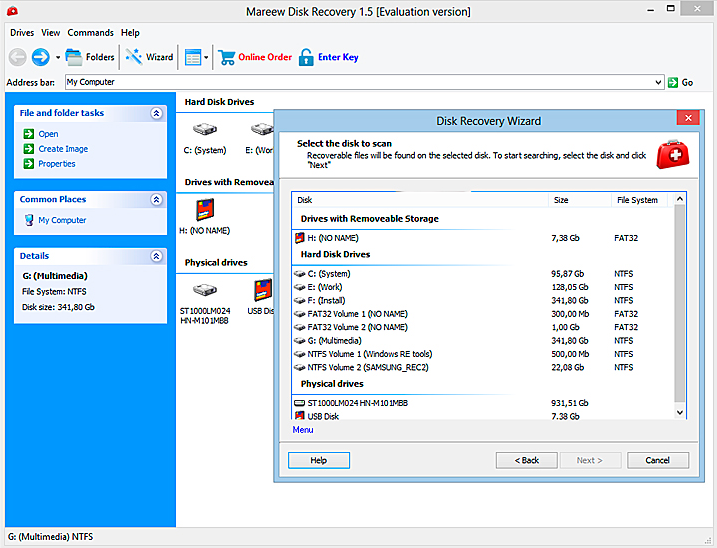Click the Cancel button in wizard

(x=657, y=460)
